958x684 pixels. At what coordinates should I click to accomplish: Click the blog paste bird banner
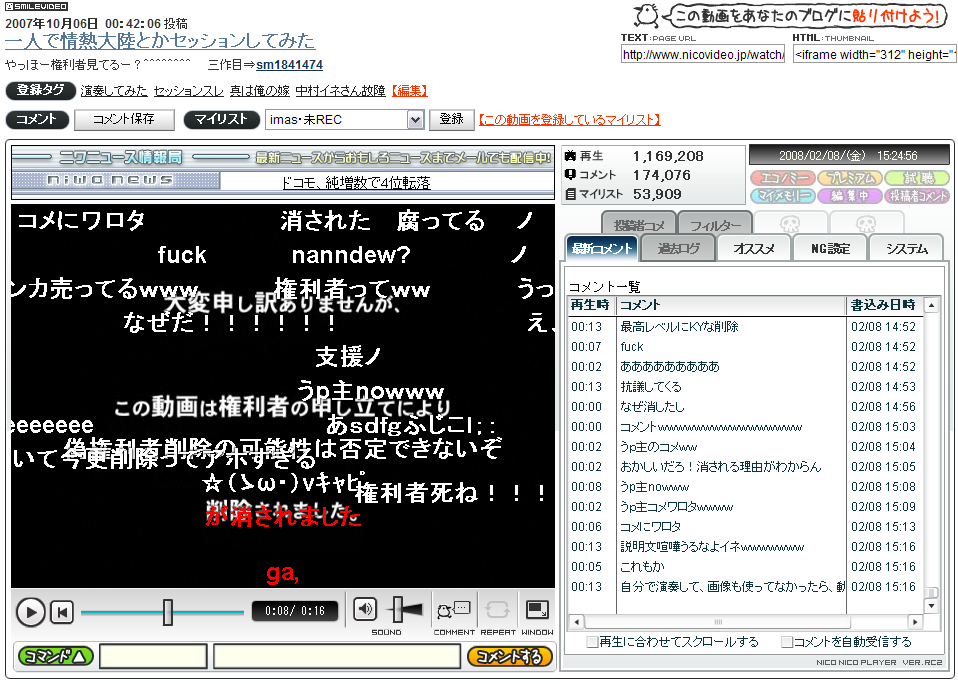(x=789, y=16)
